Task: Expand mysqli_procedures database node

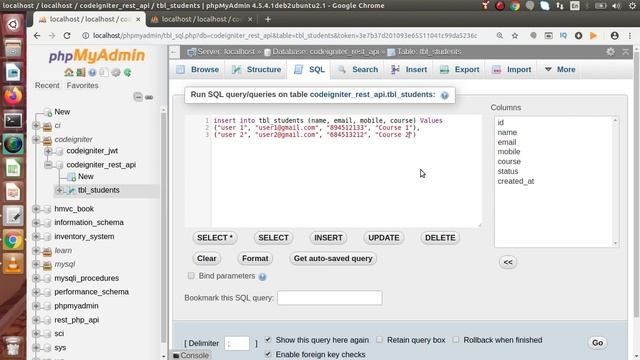Action: [36, 278]
